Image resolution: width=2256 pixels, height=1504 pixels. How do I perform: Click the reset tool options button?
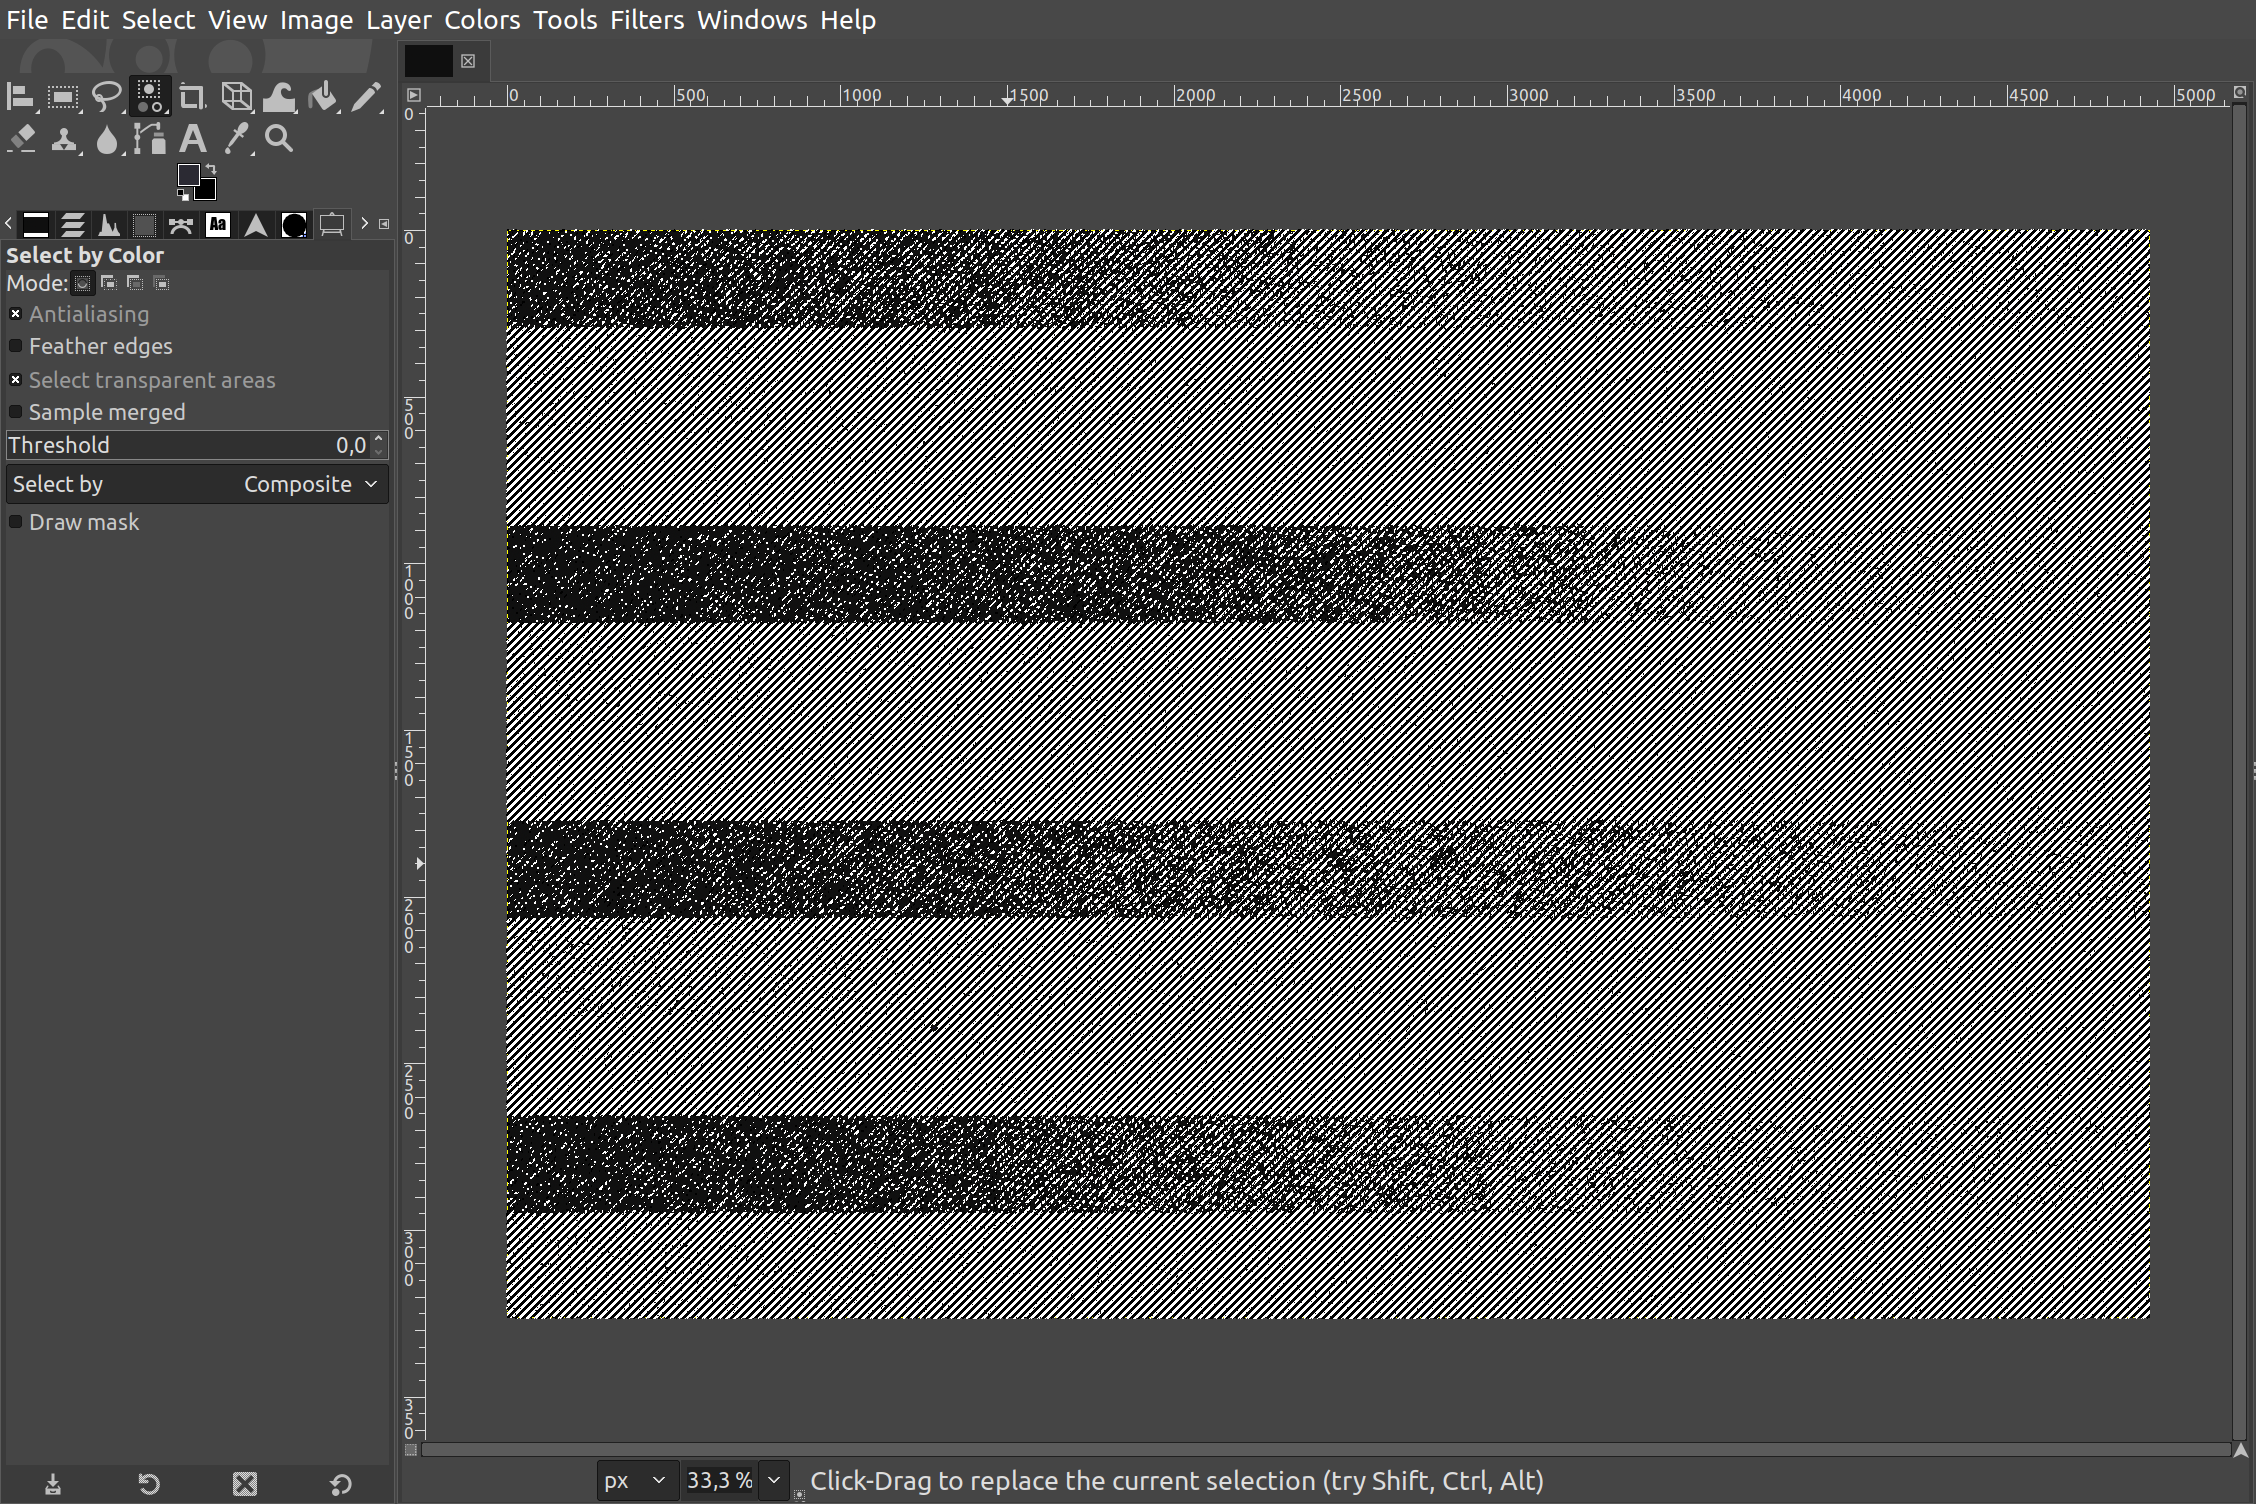(x=341, y=1484)
